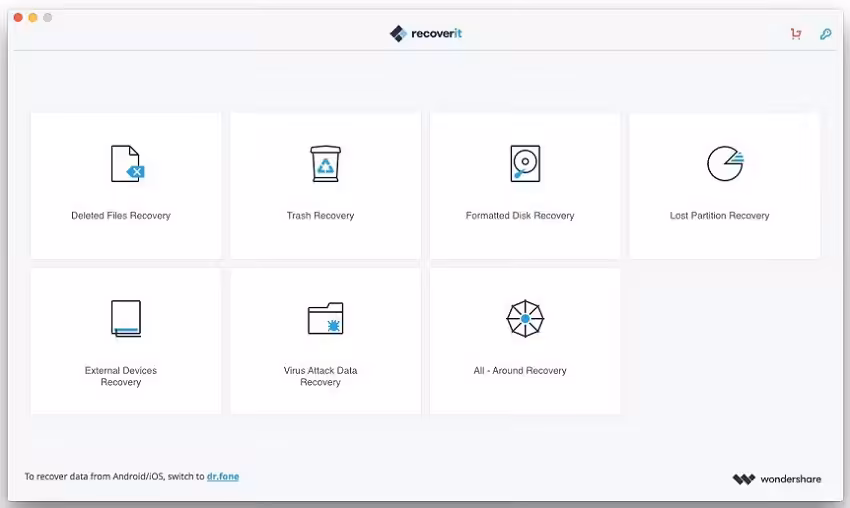This screenshot has width=850, height=508.
Task: Click the recoverit logo in title bar
Action: pyautogui.click(x=426, y=34)
